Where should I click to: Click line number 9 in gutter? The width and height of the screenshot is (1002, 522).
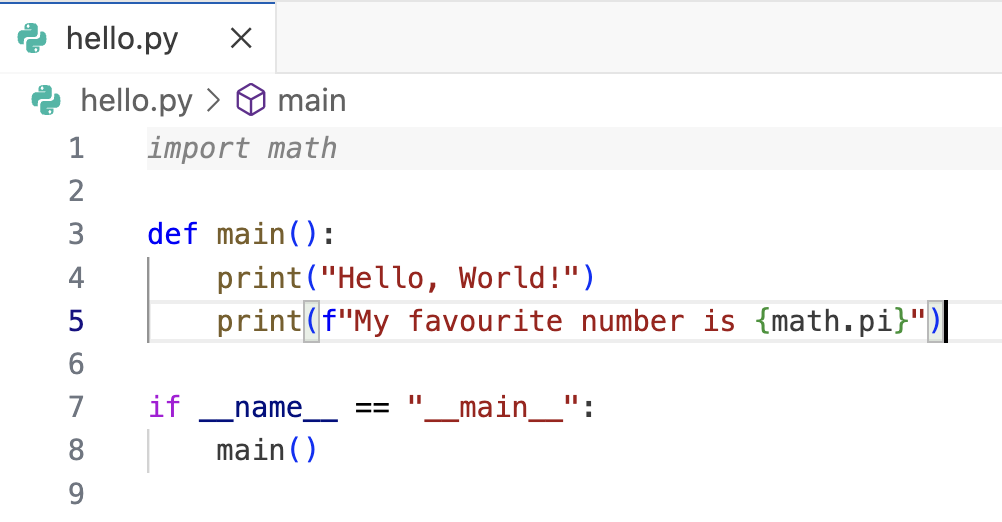coord(77,494)
